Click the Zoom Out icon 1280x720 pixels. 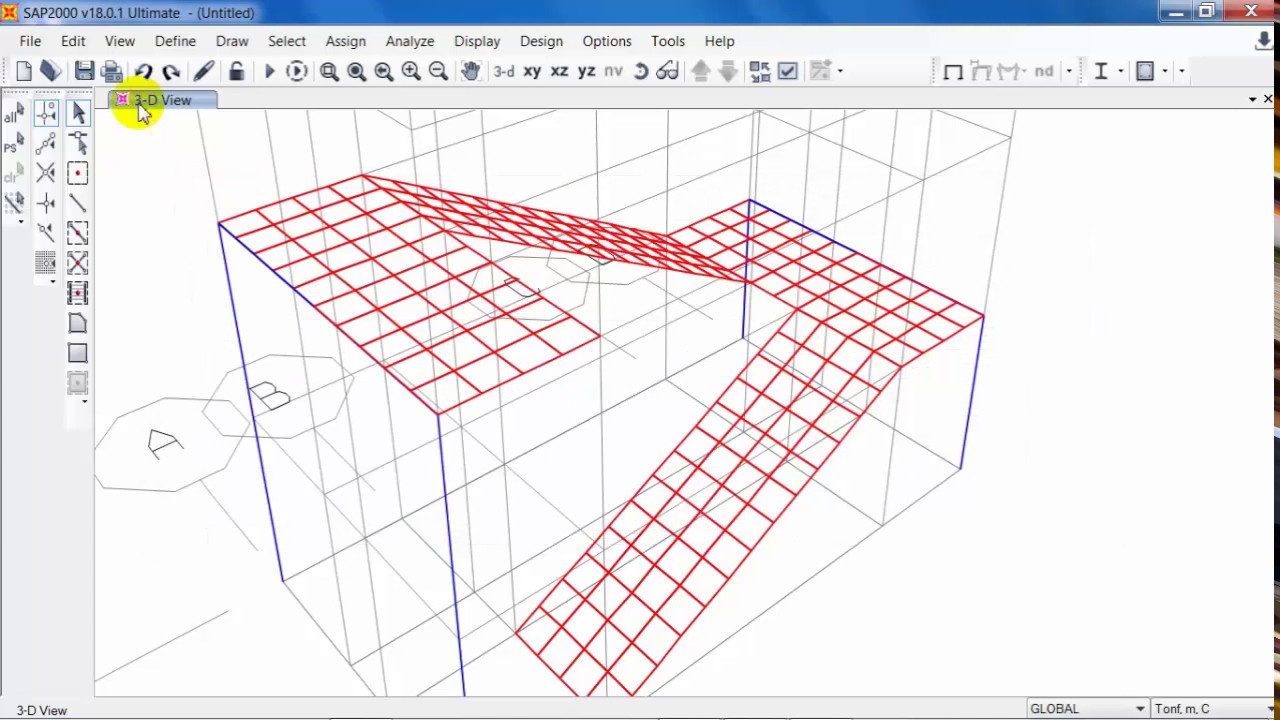pyautogui.click(x=438, y=71)
